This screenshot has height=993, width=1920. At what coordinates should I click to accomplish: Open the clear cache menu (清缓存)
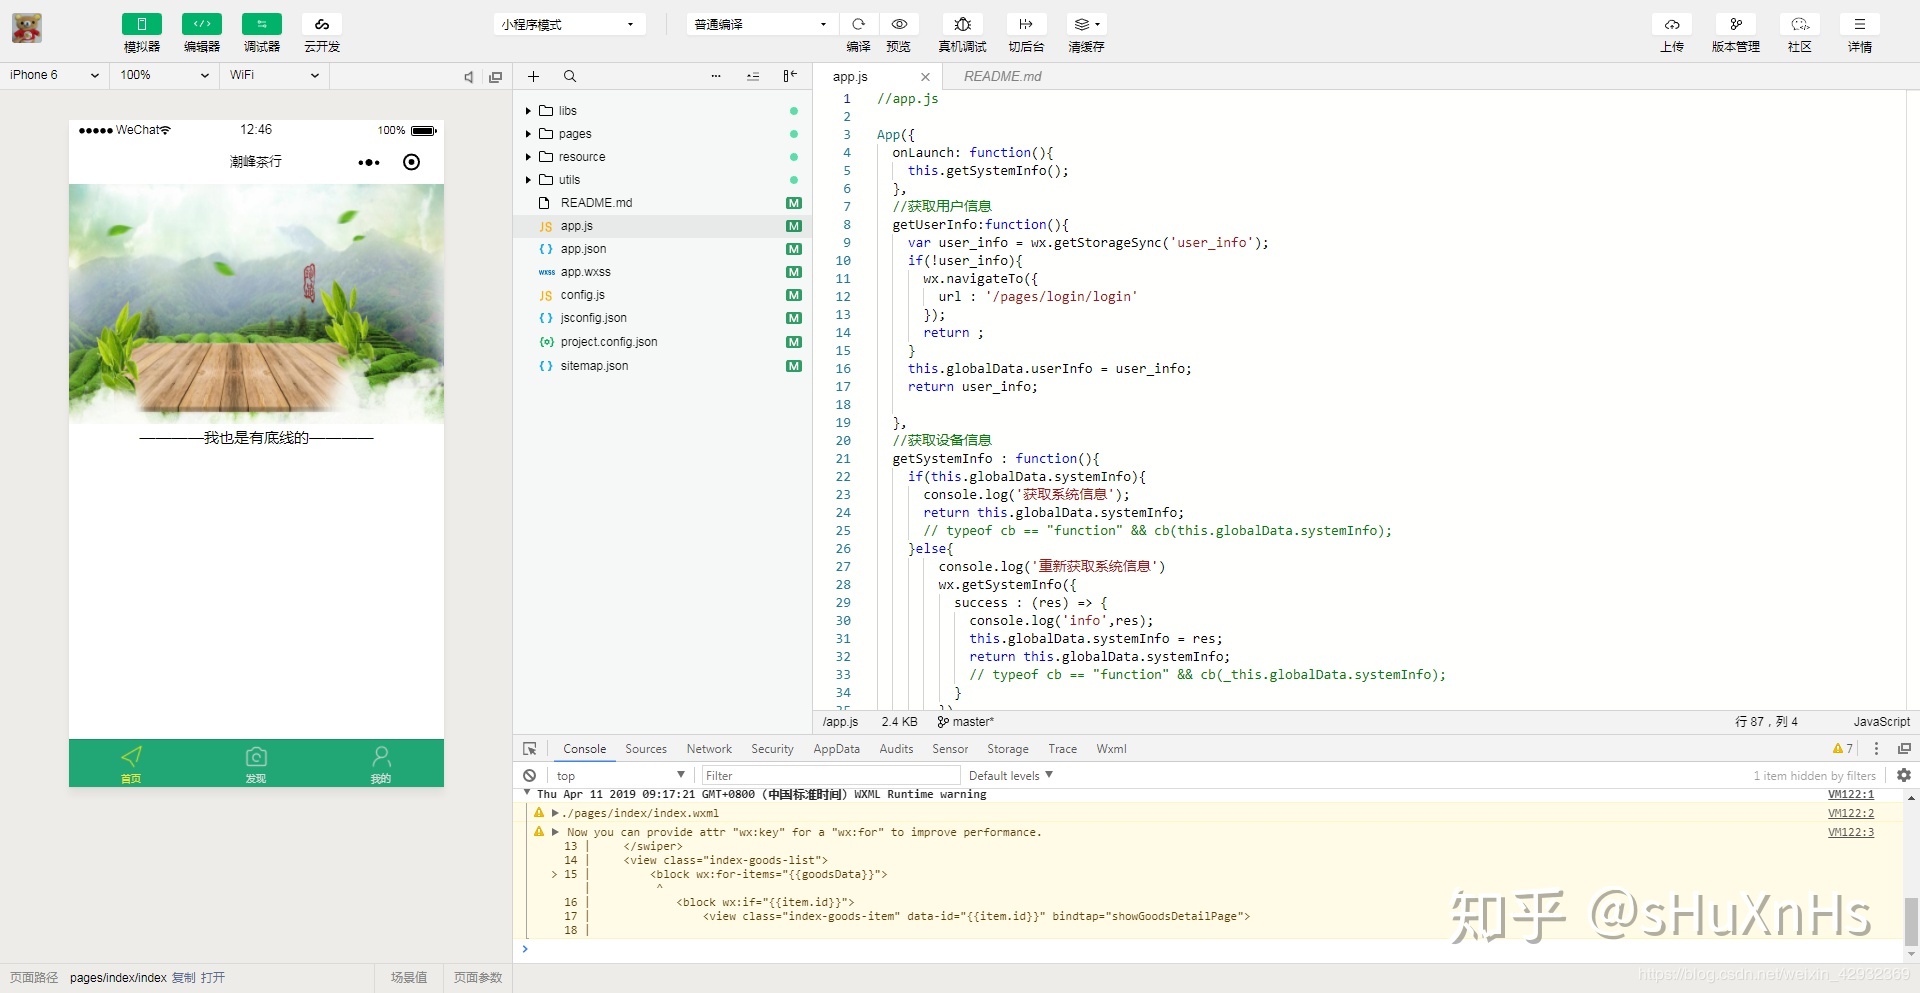pos(1086,24)
